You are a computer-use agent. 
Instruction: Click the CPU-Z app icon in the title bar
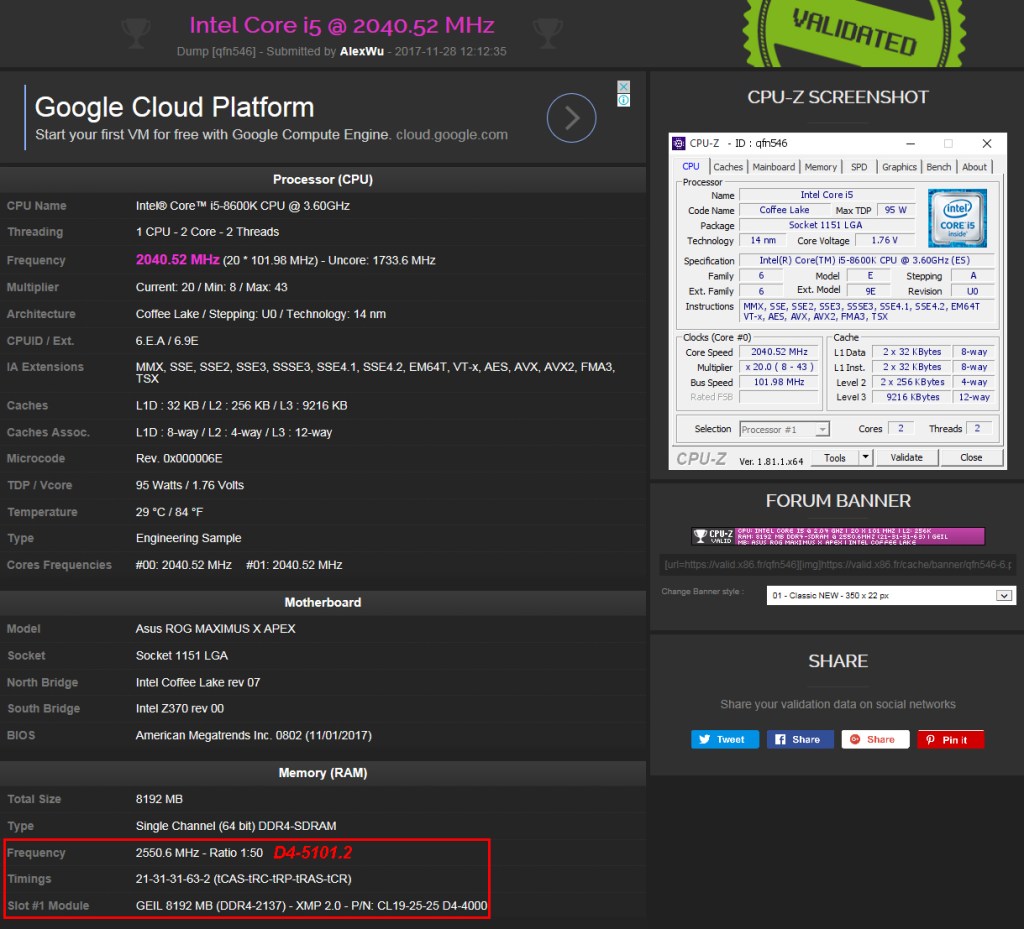[679, 143]
